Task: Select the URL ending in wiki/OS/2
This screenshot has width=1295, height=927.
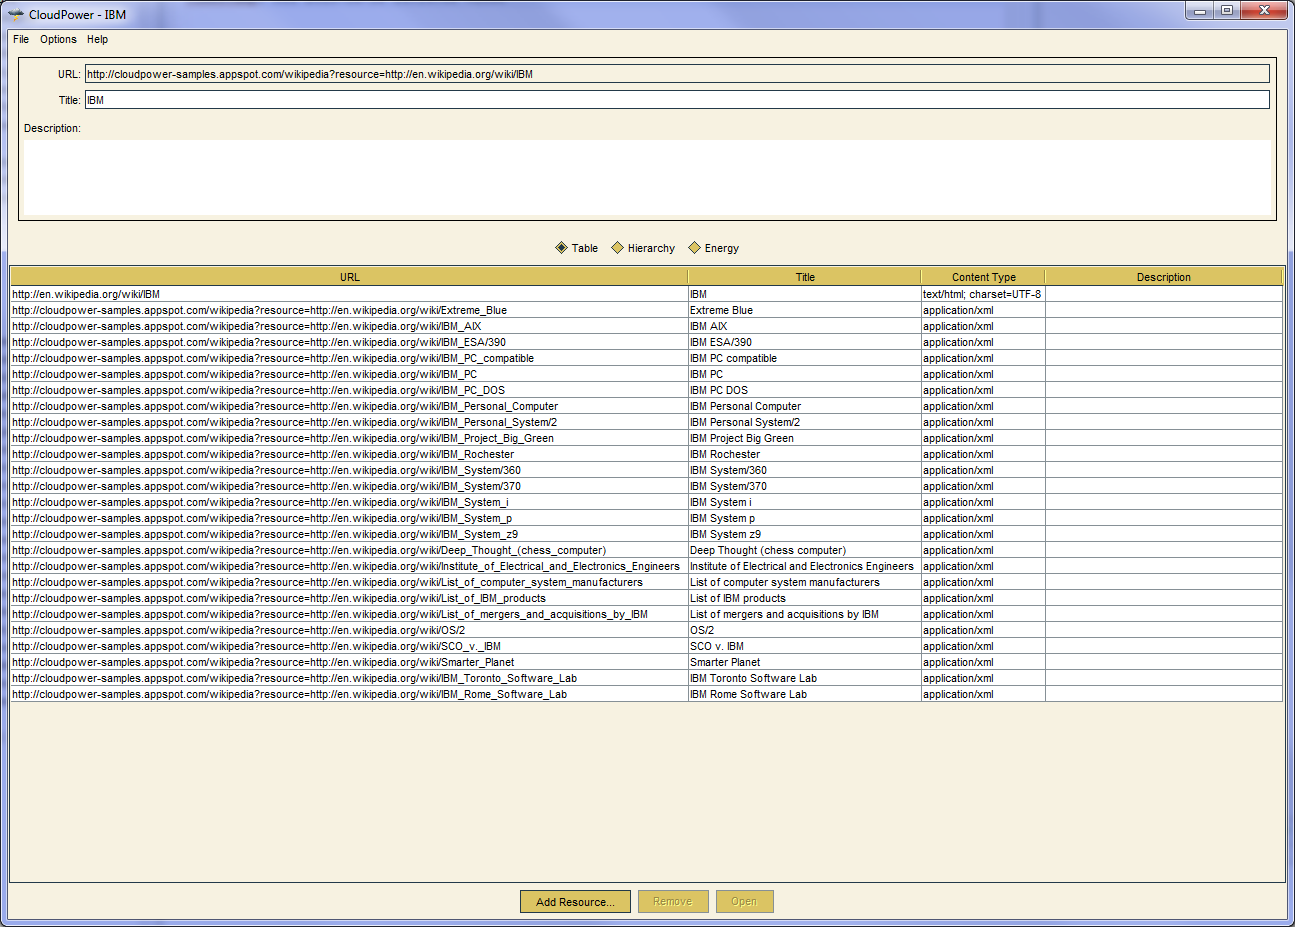Action: click(349, 630)
